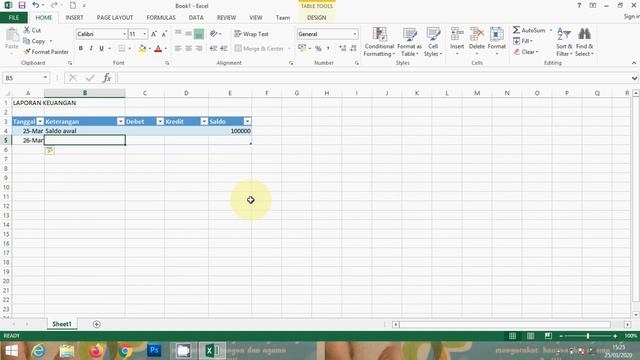Activate Format Painter

click(46, 52)
